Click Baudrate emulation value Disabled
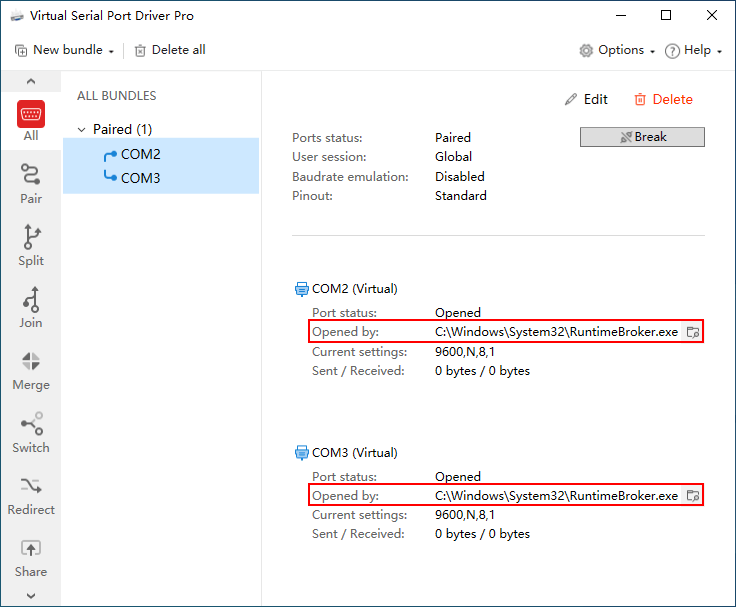The width and height of the screenshot is (736, 607). tap(460, 177)
